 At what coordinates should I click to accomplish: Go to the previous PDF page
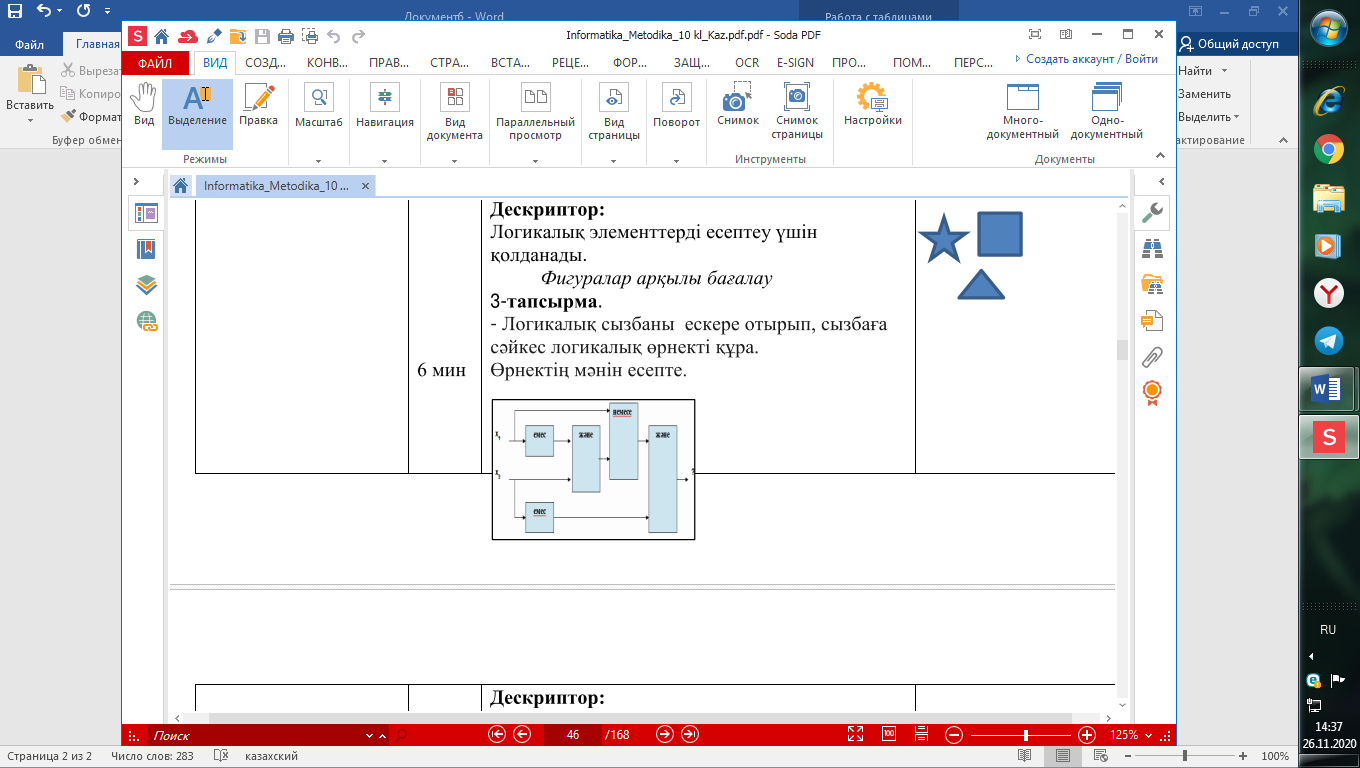[521, 735]
